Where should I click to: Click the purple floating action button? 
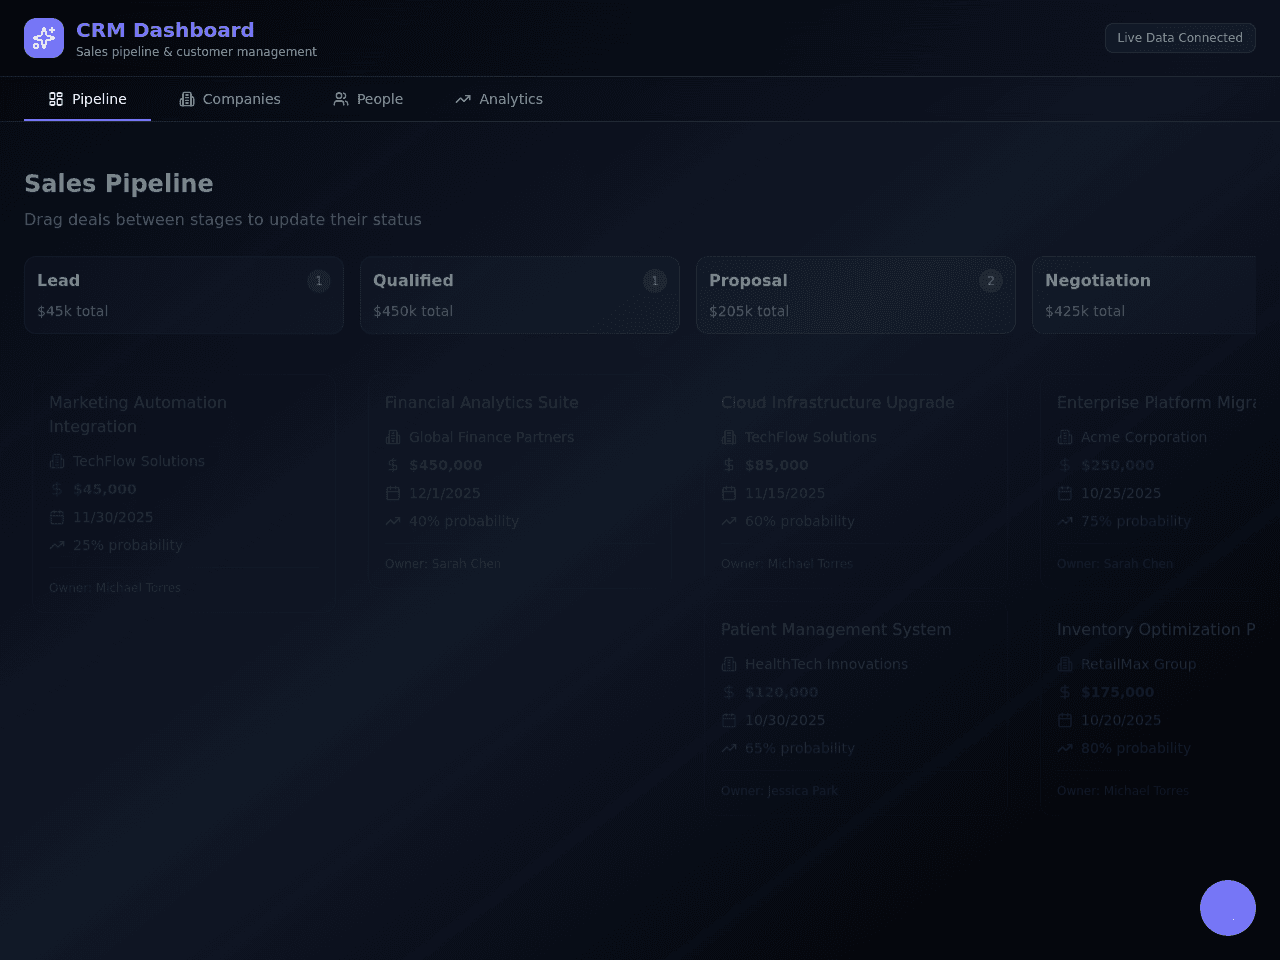coord(1228,908)
